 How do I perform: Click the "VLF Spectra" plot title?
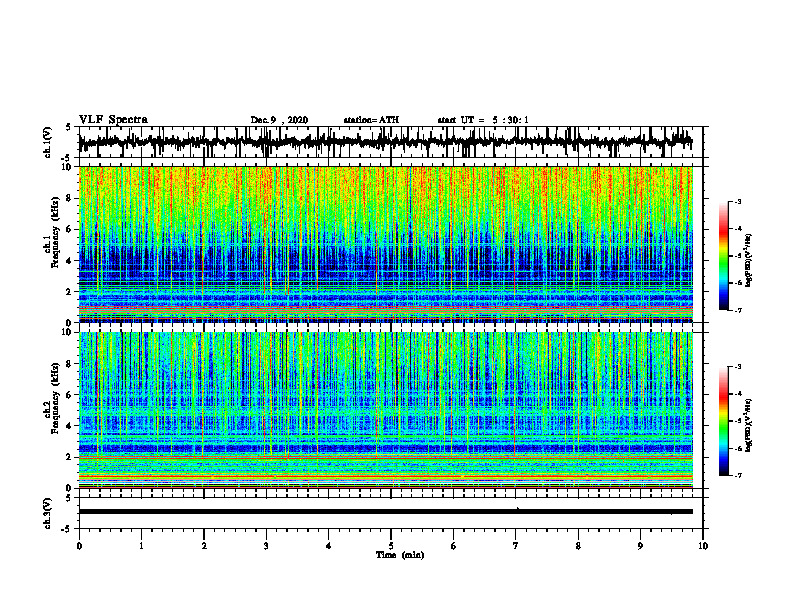point(113,120)
